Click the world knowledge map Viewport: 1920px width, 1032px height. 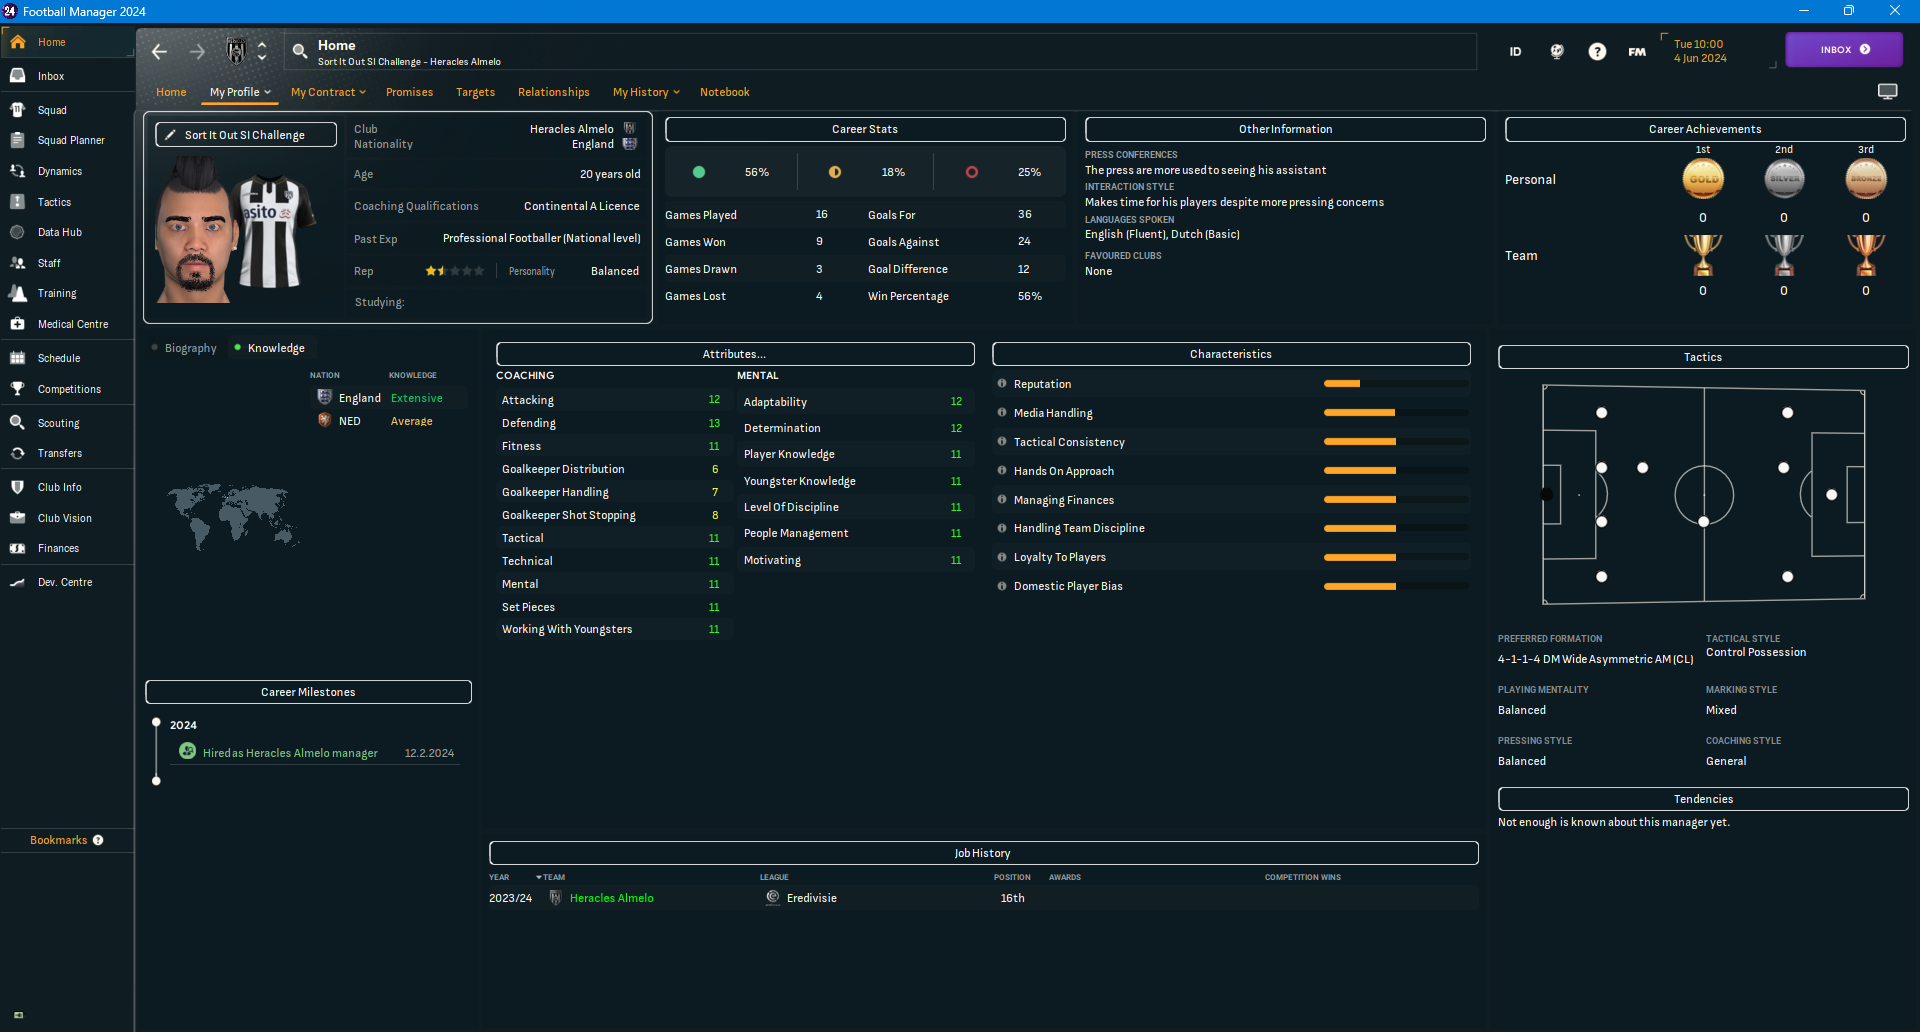(x=233, y=516)
